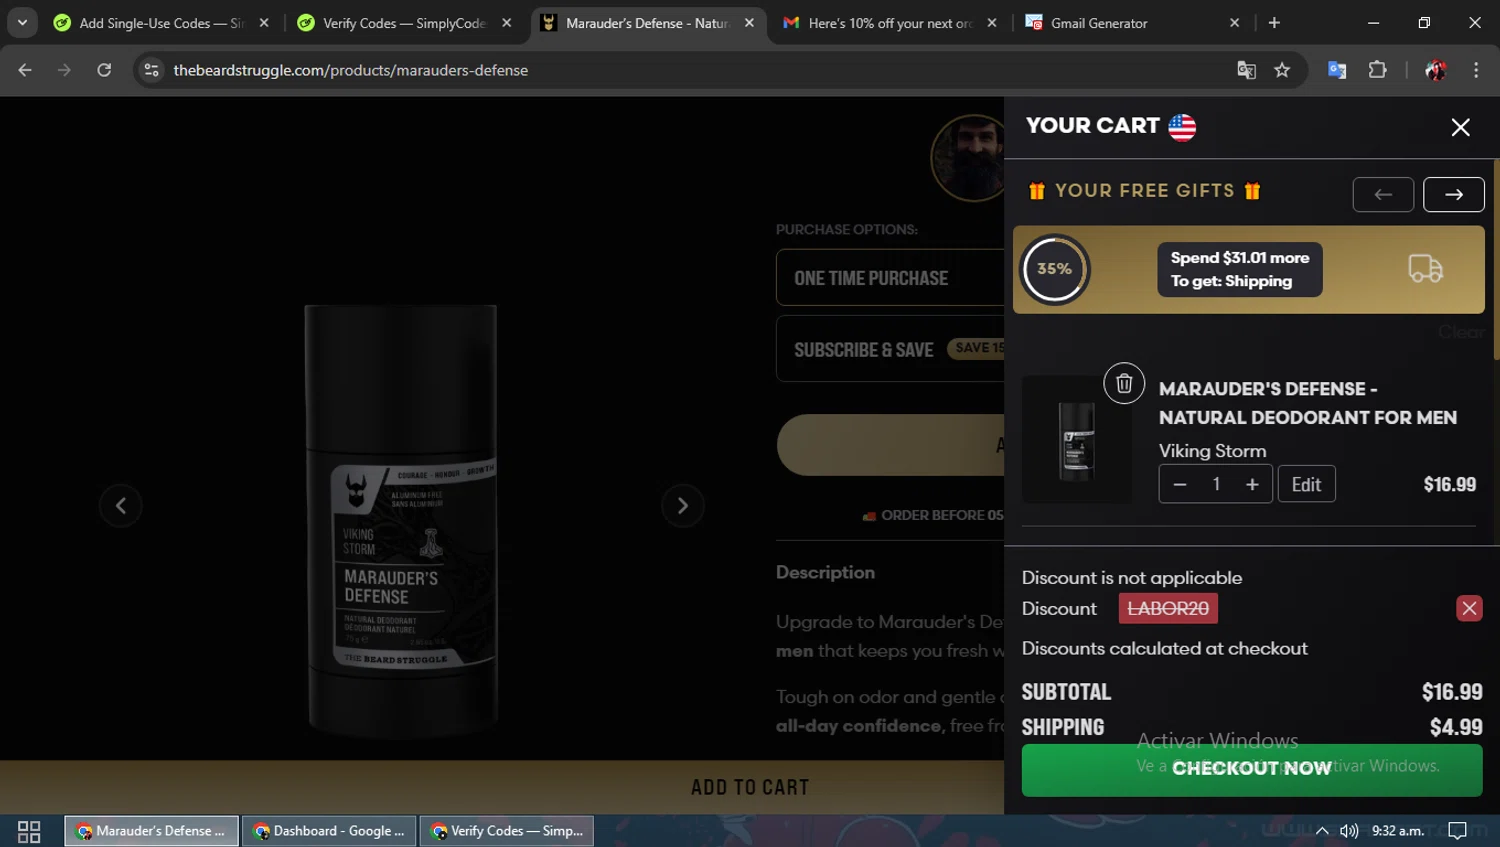This screenshot has height=847, width=1500.
Task: Open the volume speaker icon
Action: click(x=1349, y=831)
